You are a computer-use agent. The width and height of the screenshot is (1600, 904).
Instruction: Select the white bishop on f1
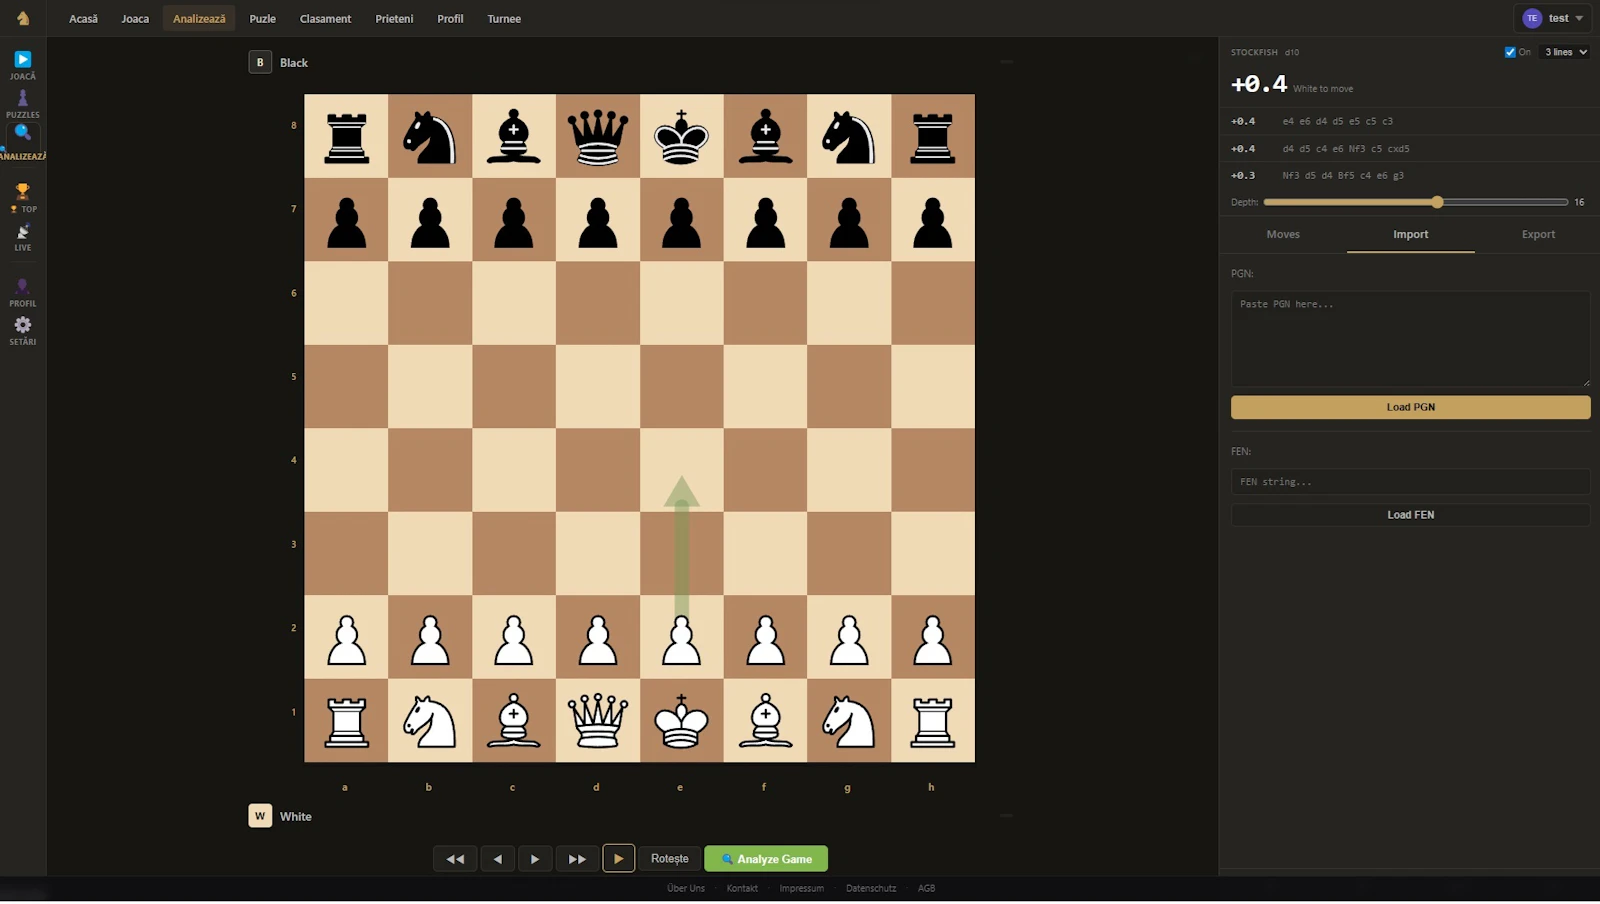coord(766,721)
